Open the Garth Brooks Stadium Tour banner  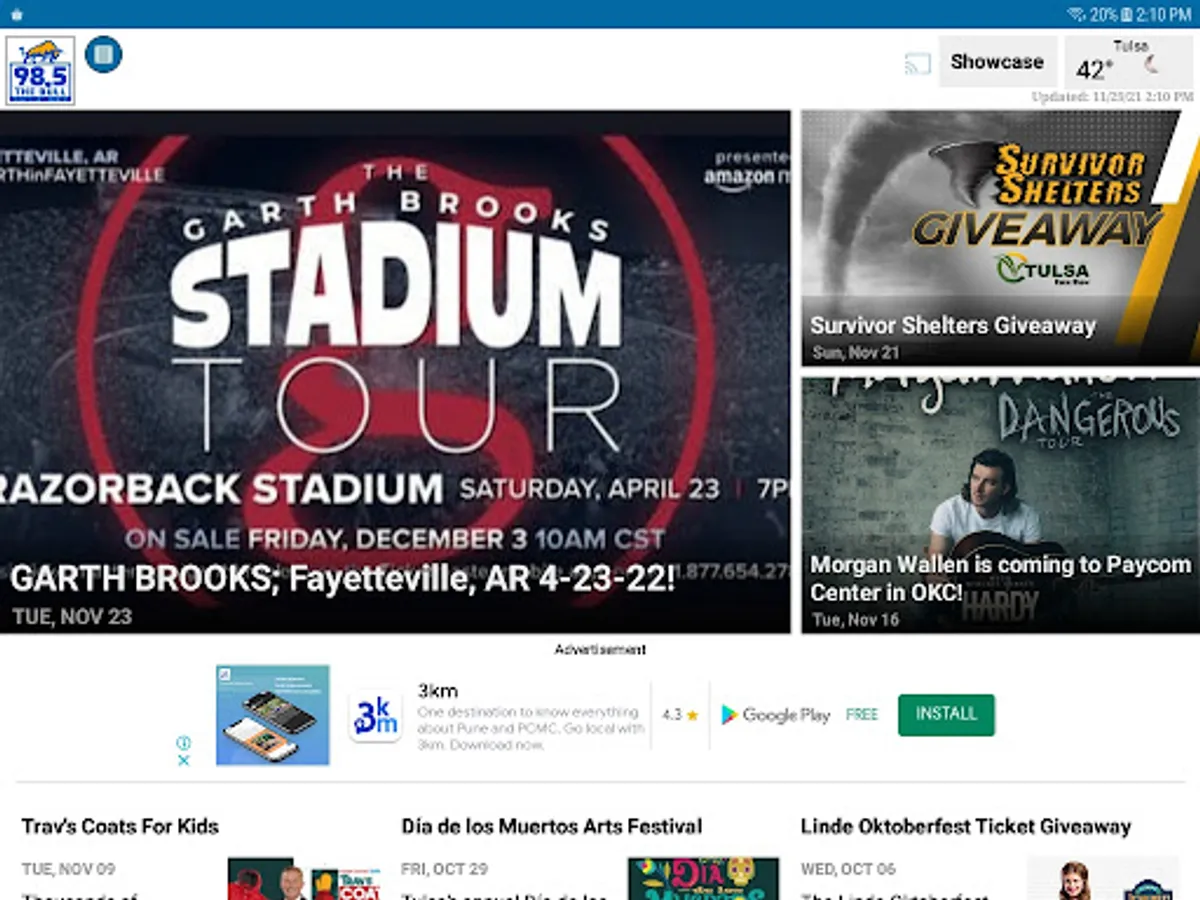395,371
